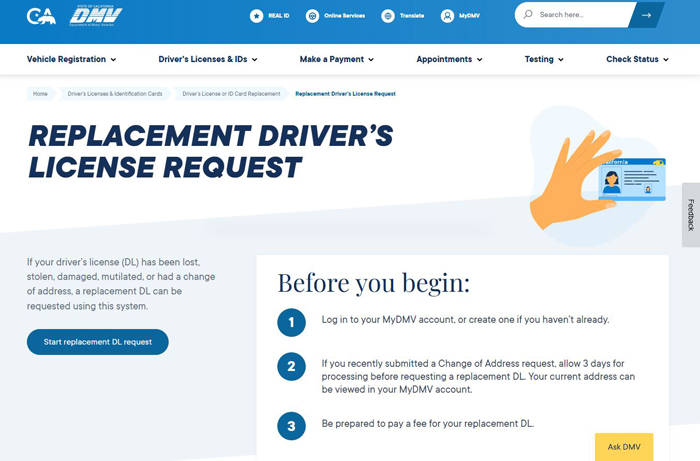Open the Feedback side tab

(x=690, y=215)
